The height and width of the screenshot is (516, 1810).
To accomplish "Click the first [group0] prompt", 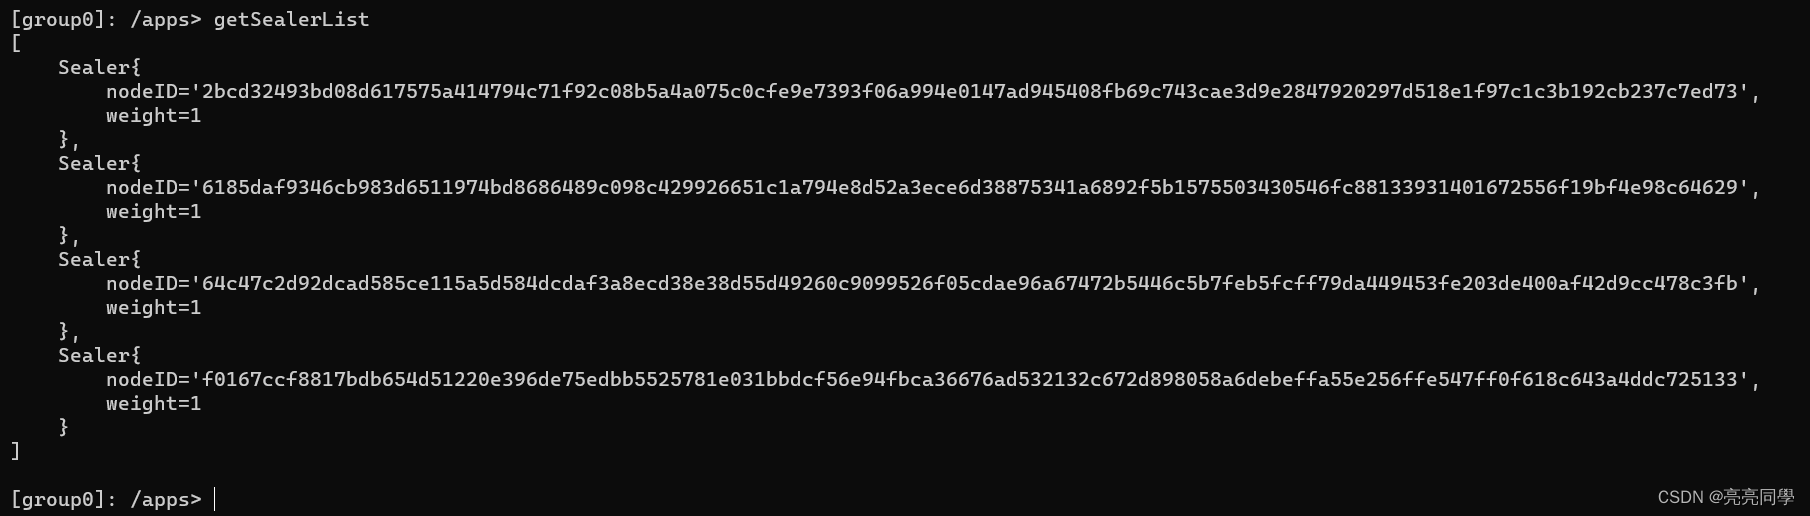I will (x=63, y=20).
